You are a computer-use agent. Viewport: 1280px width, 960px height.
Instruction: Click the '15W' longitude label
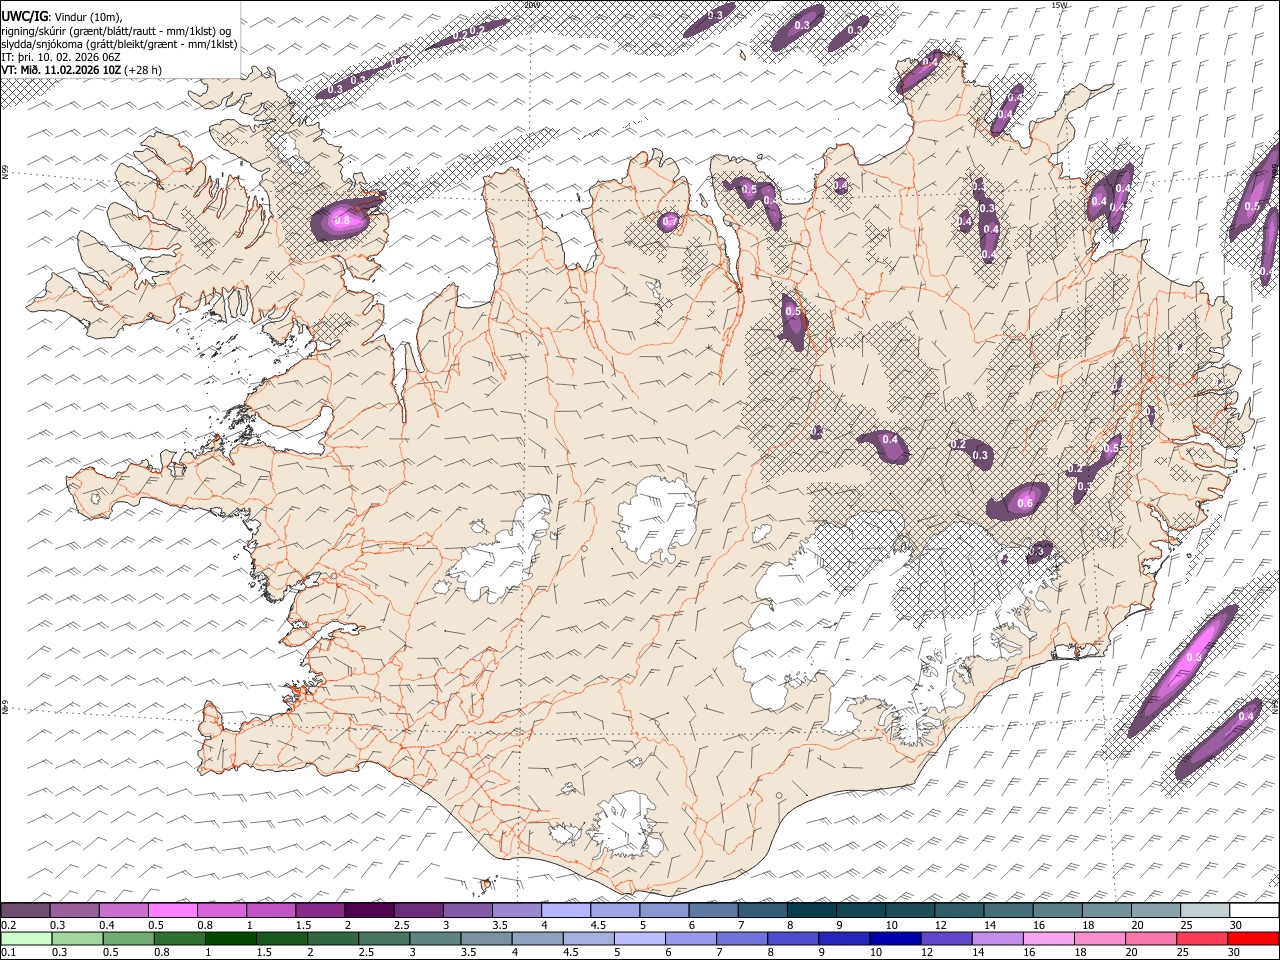(1059, 5)
